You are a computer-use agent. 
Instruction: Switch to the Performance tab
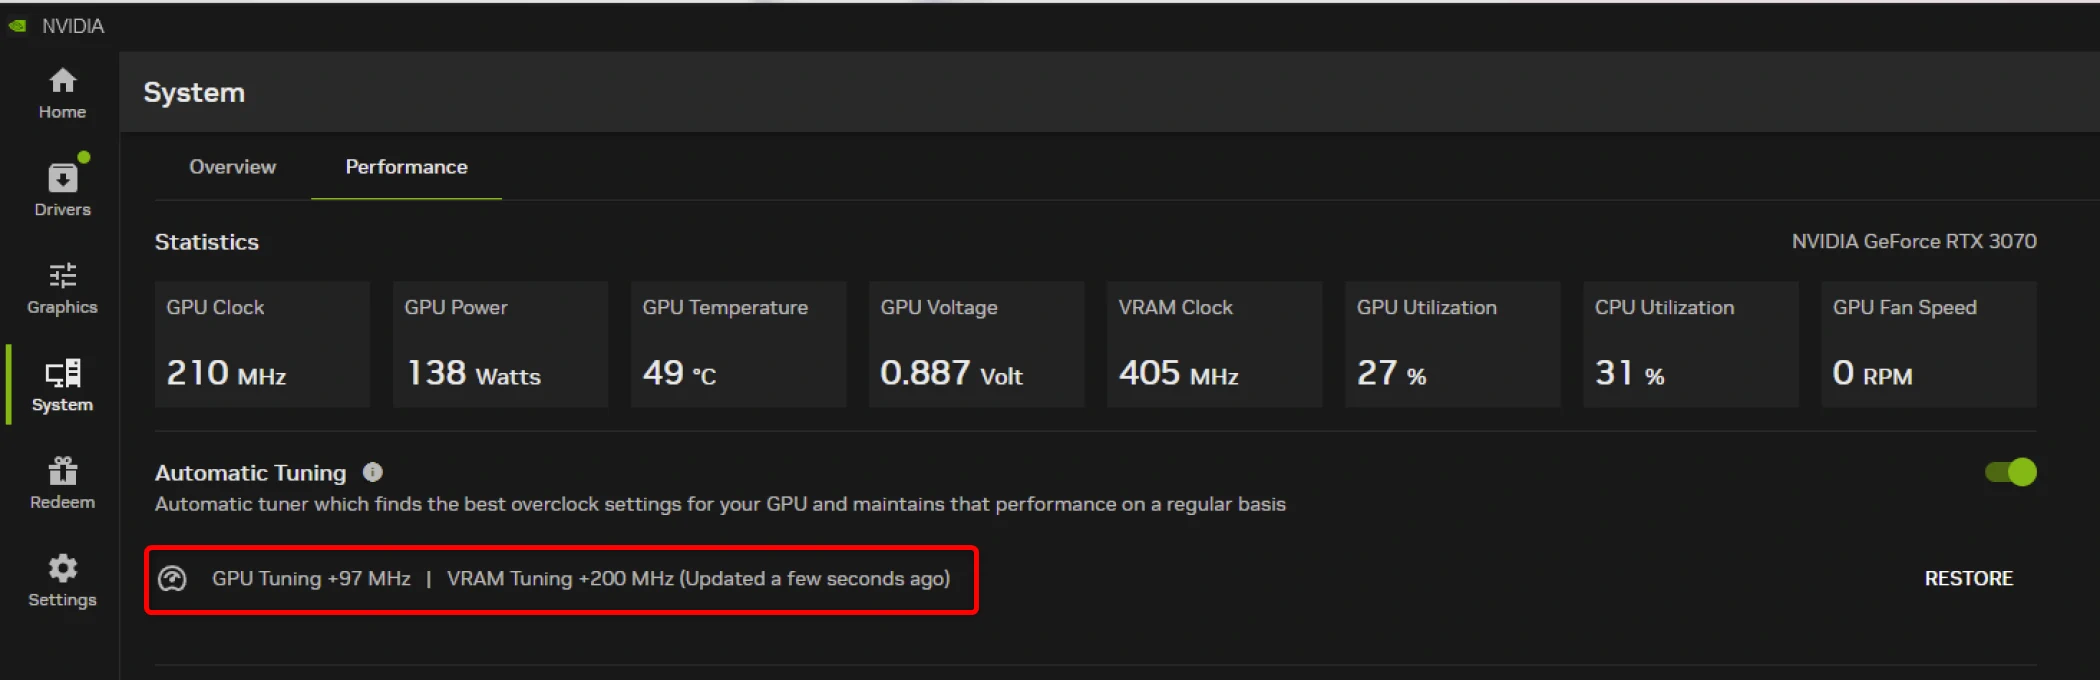click(406, 167)
